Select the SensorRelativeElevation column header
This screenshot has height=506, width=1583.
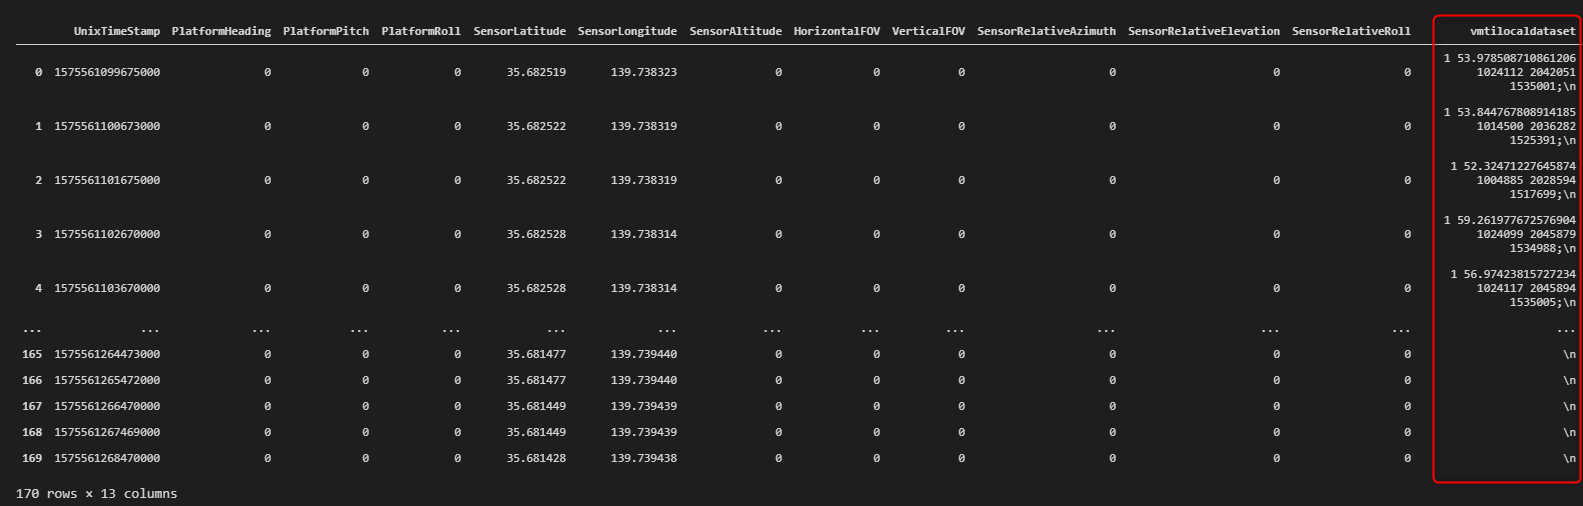tap(1204, 31)
